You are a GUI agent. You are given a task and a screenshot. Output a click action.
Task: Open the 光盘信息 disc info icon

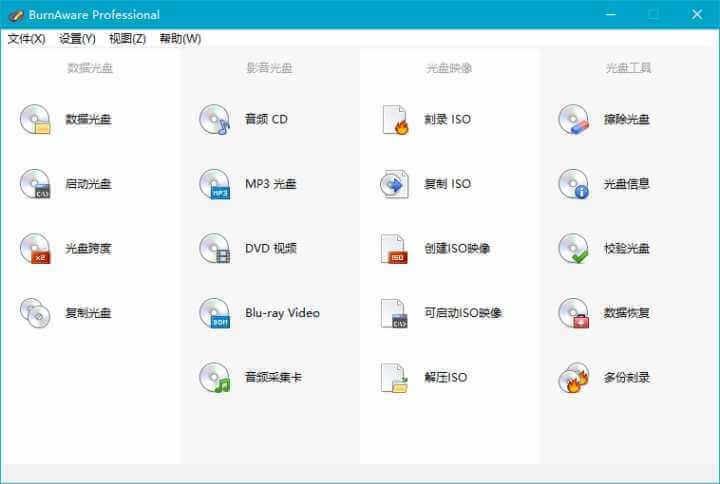point(574,184)
